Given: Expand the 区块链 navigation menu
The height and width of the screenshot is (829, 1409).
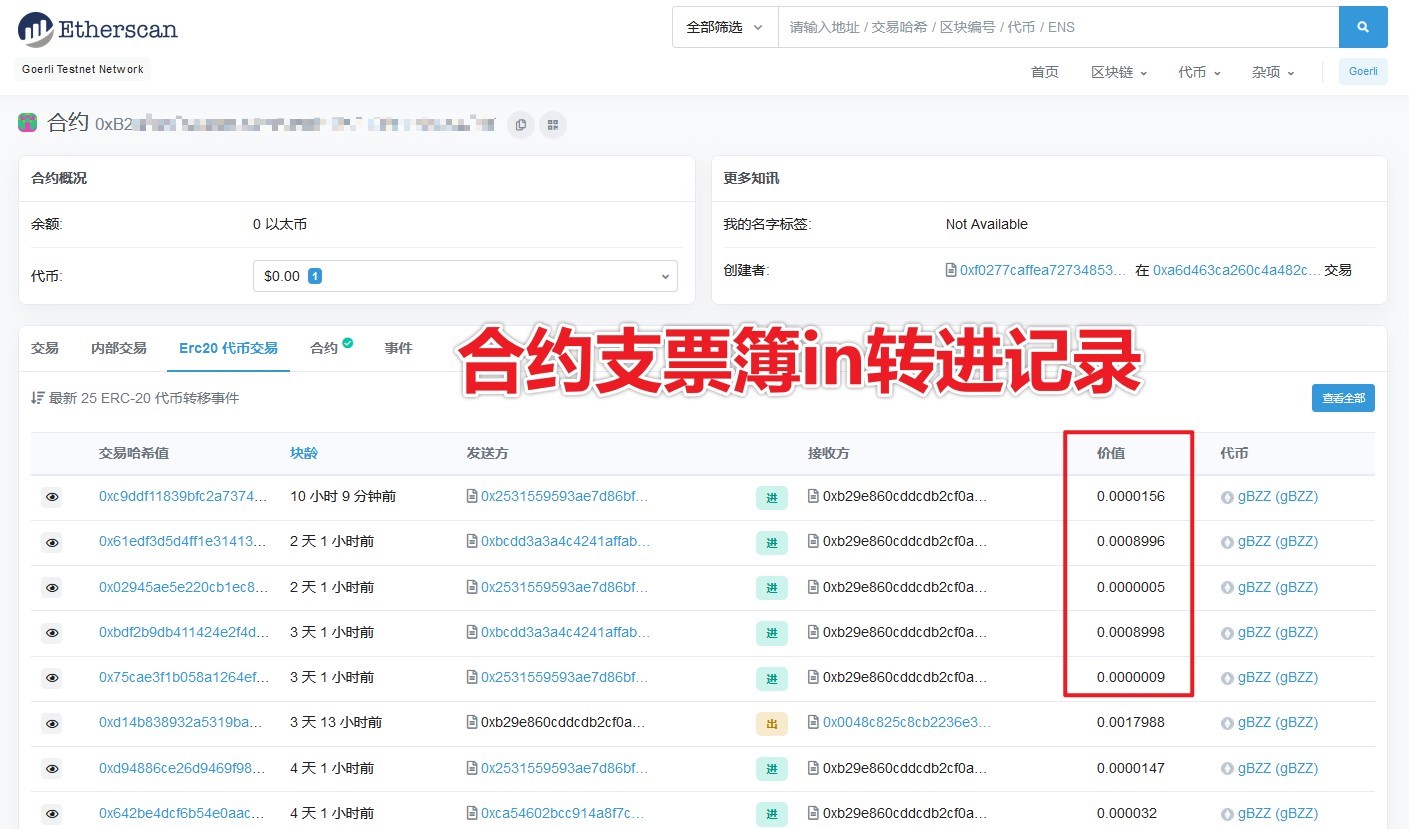Looking at the screenshot, I should coord(1118,72).
